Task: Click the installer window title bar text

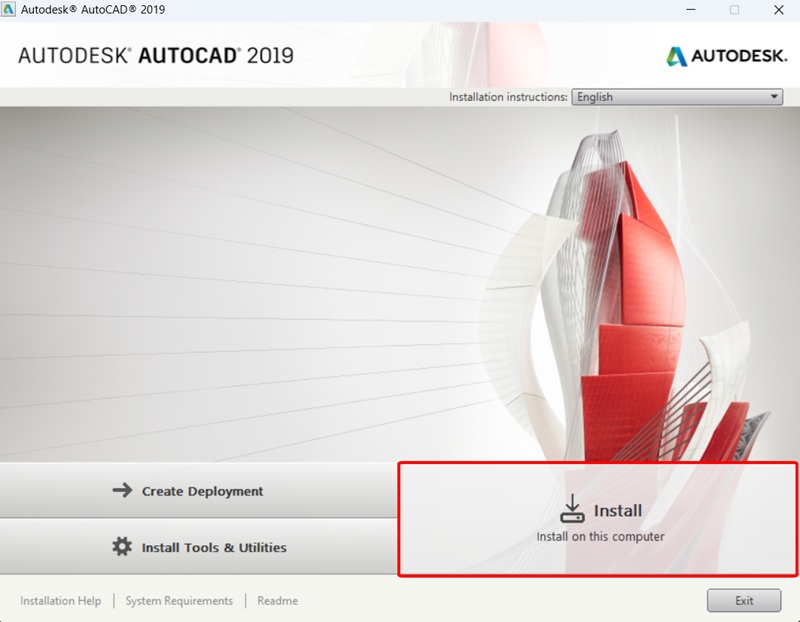Action: pos(94,10)
